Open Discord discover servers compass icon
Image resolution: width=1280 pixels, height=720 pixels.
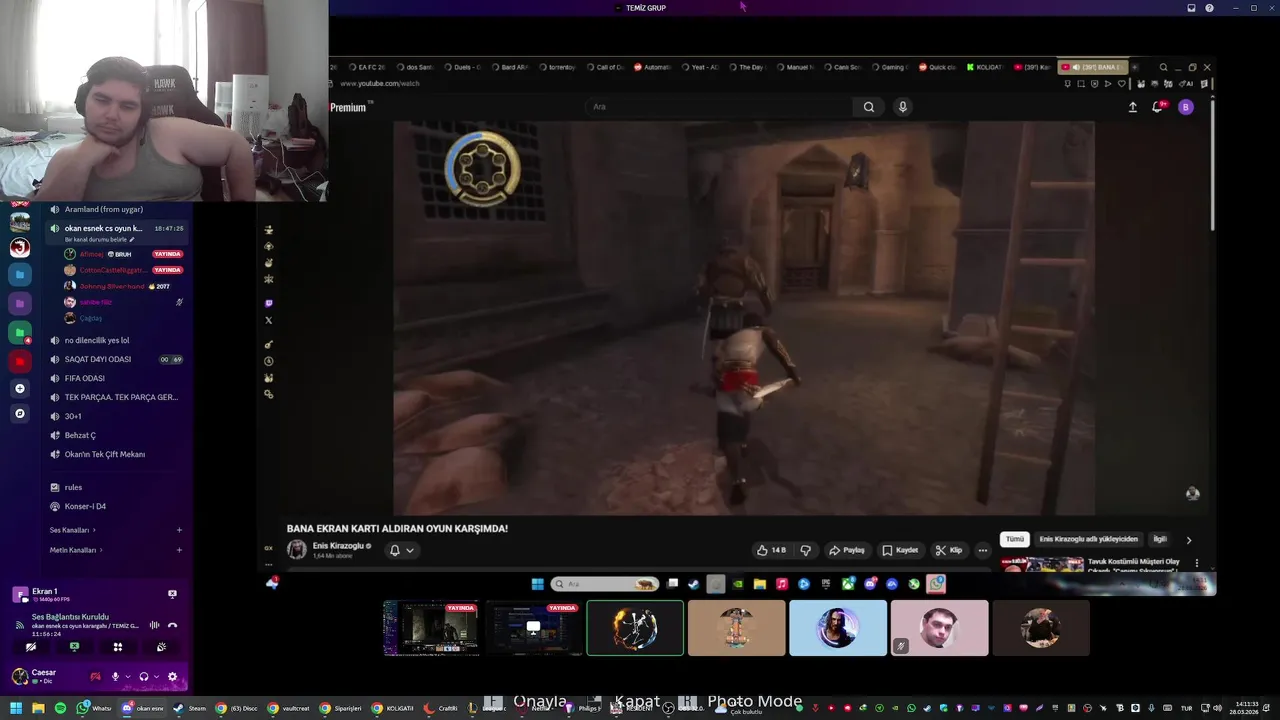20,413
